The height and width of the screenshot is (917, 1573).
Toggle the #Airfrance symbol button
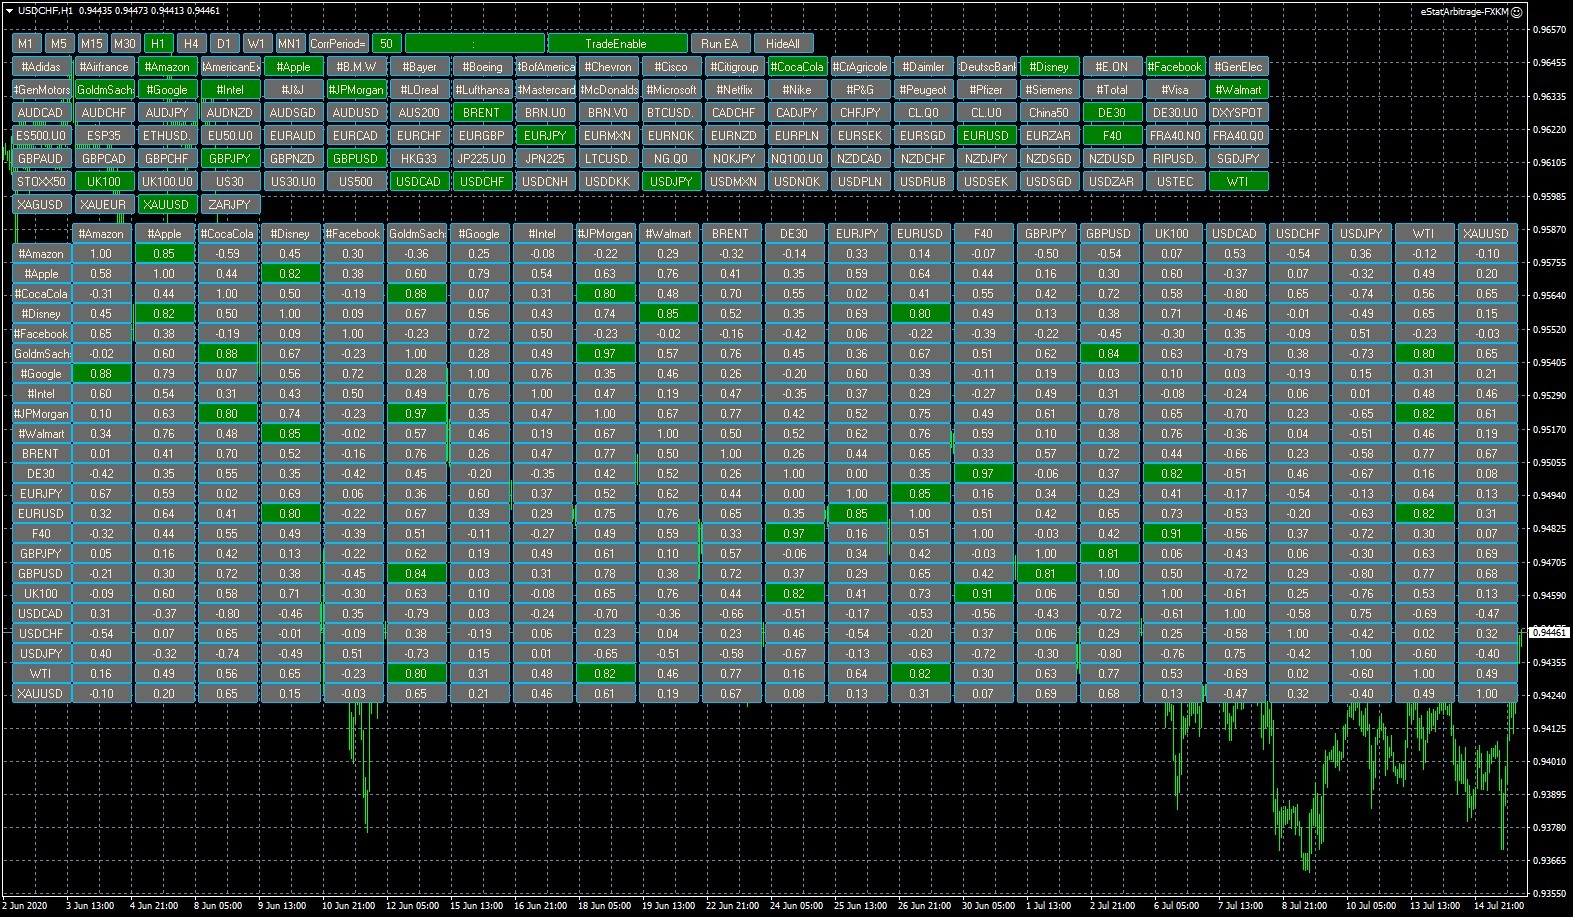point(104,67)
